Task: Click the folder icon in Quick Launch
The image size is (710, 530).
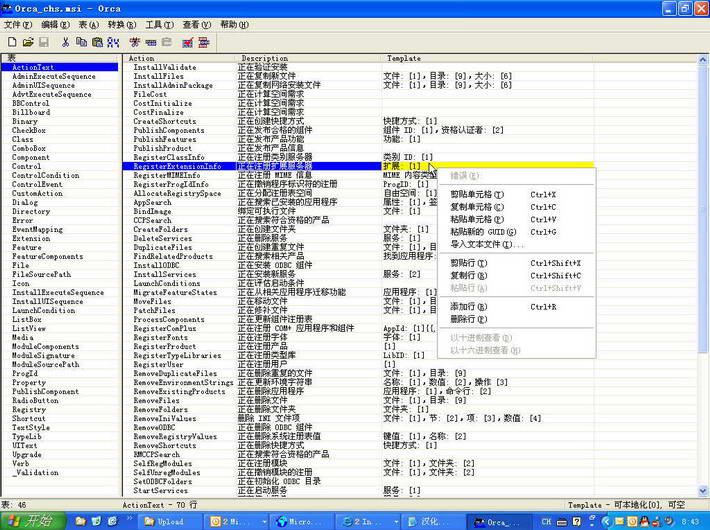Action: click(x=81, y=521)
